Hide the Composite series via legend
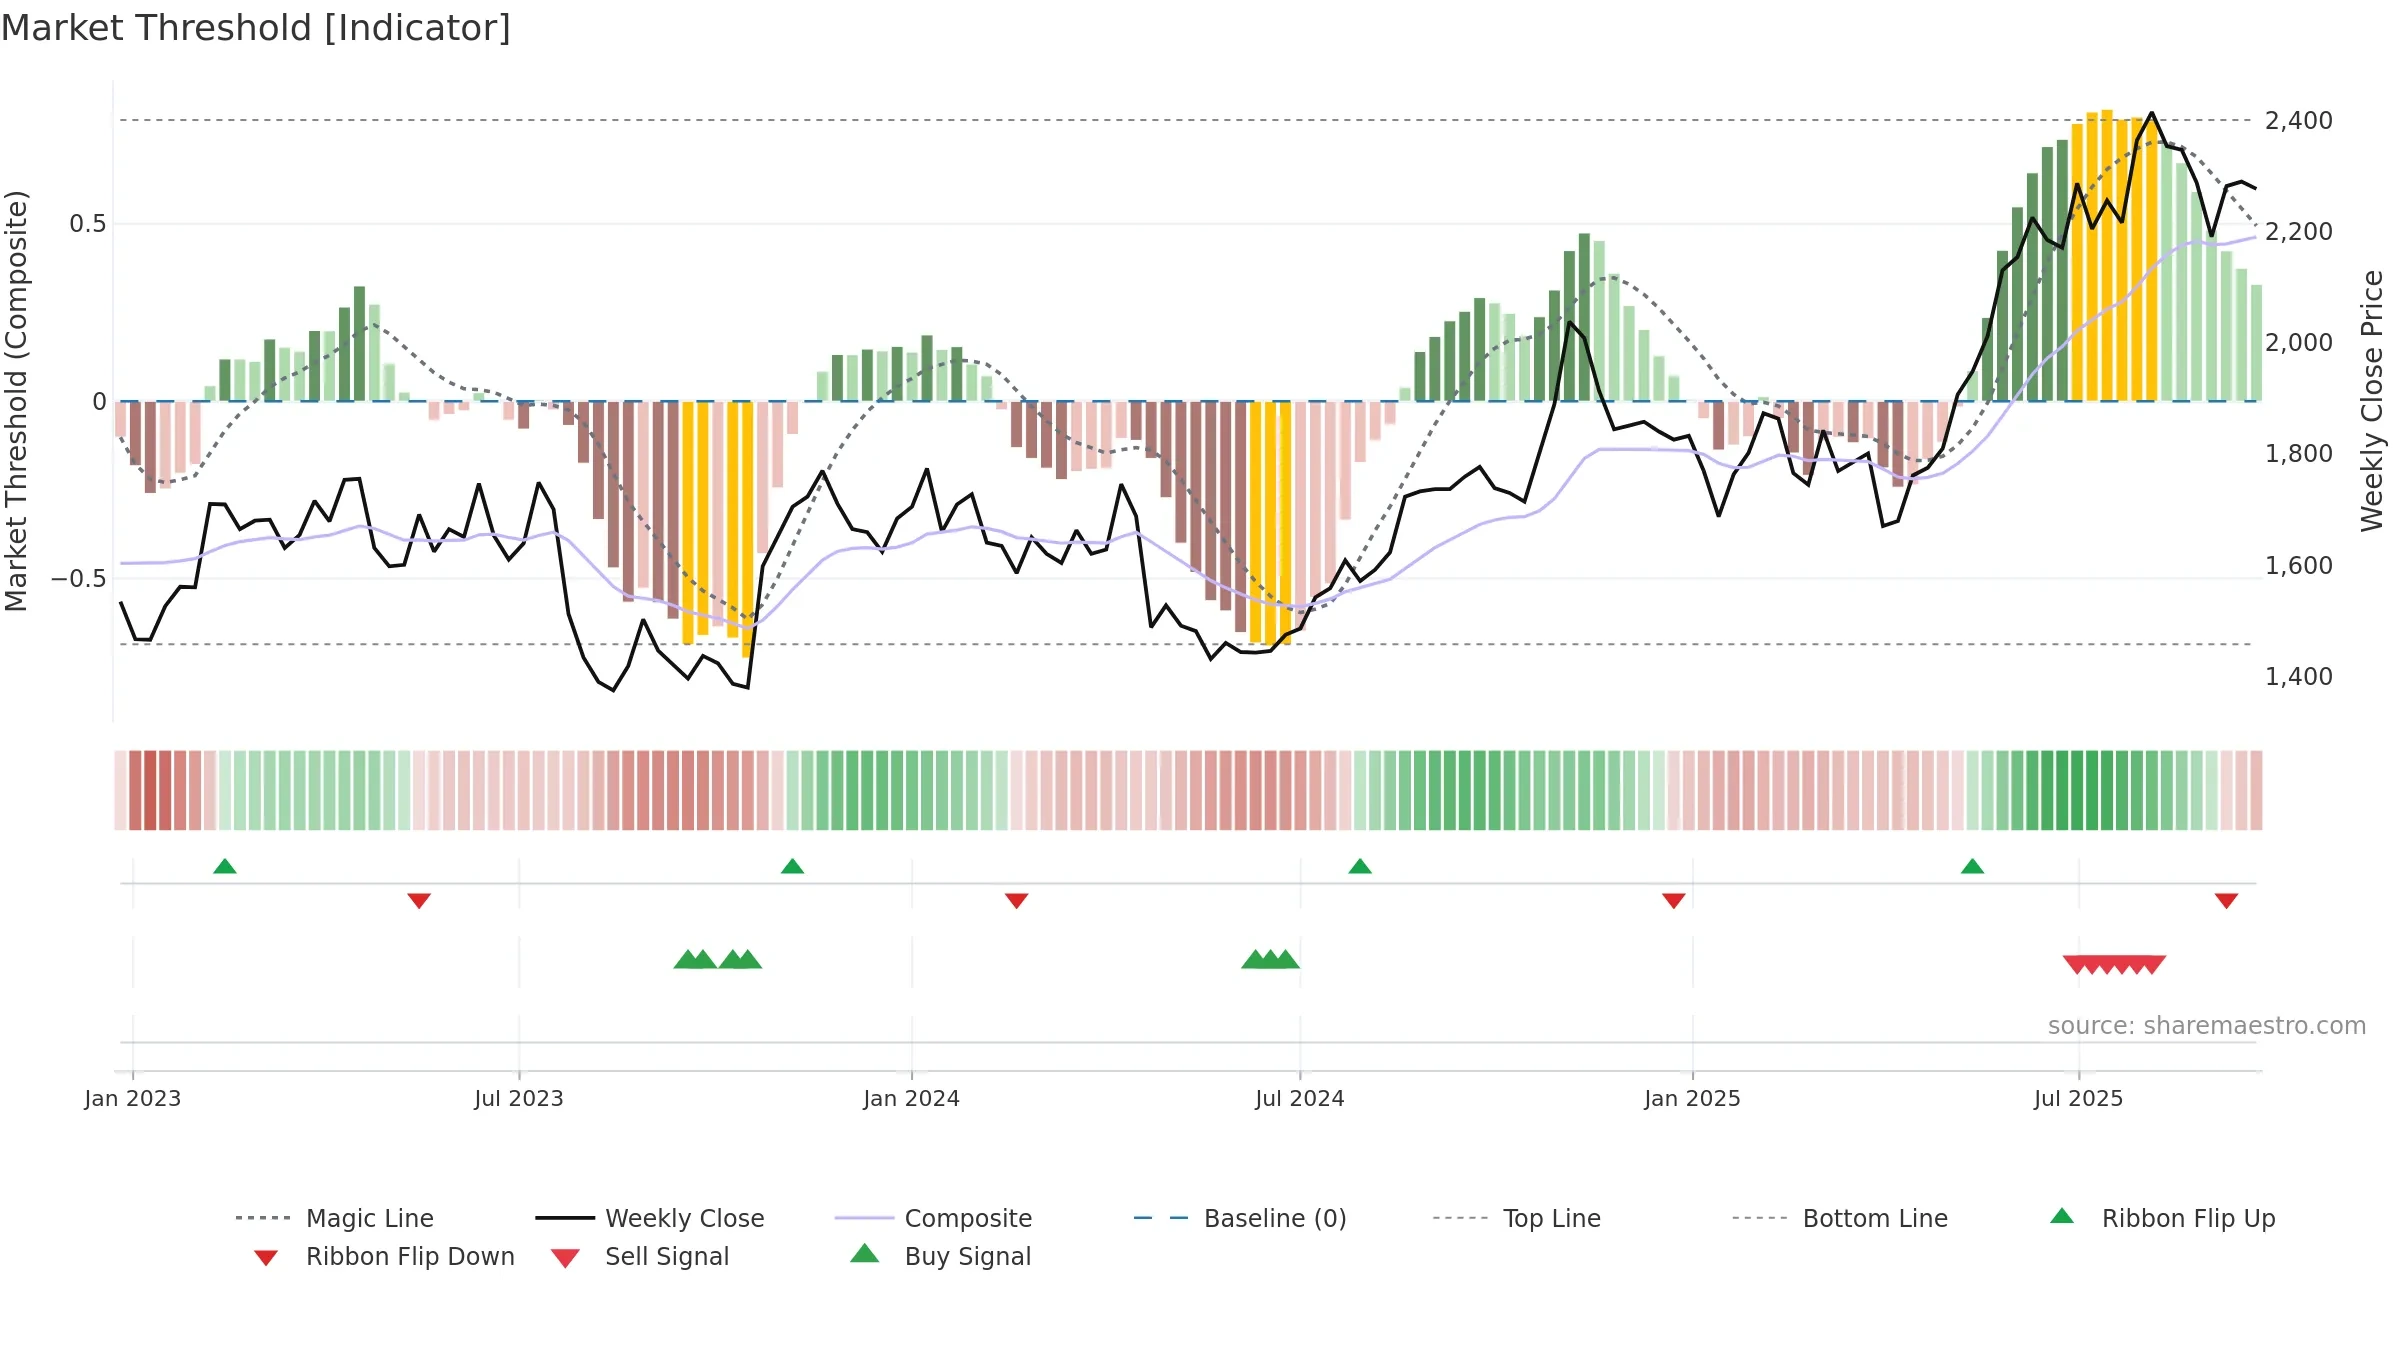Image resolution: width=2400 pixels, height=1350 pixels. (933, 1218)
